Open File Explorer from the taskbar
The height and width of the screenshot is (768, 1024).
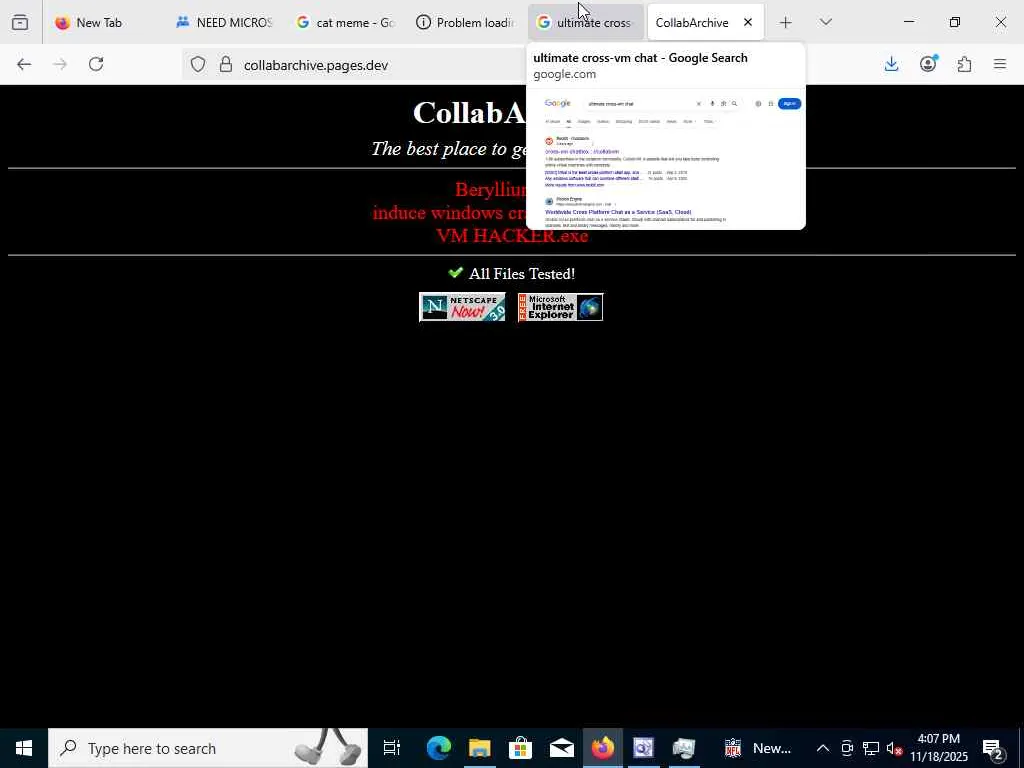point(479,748)
